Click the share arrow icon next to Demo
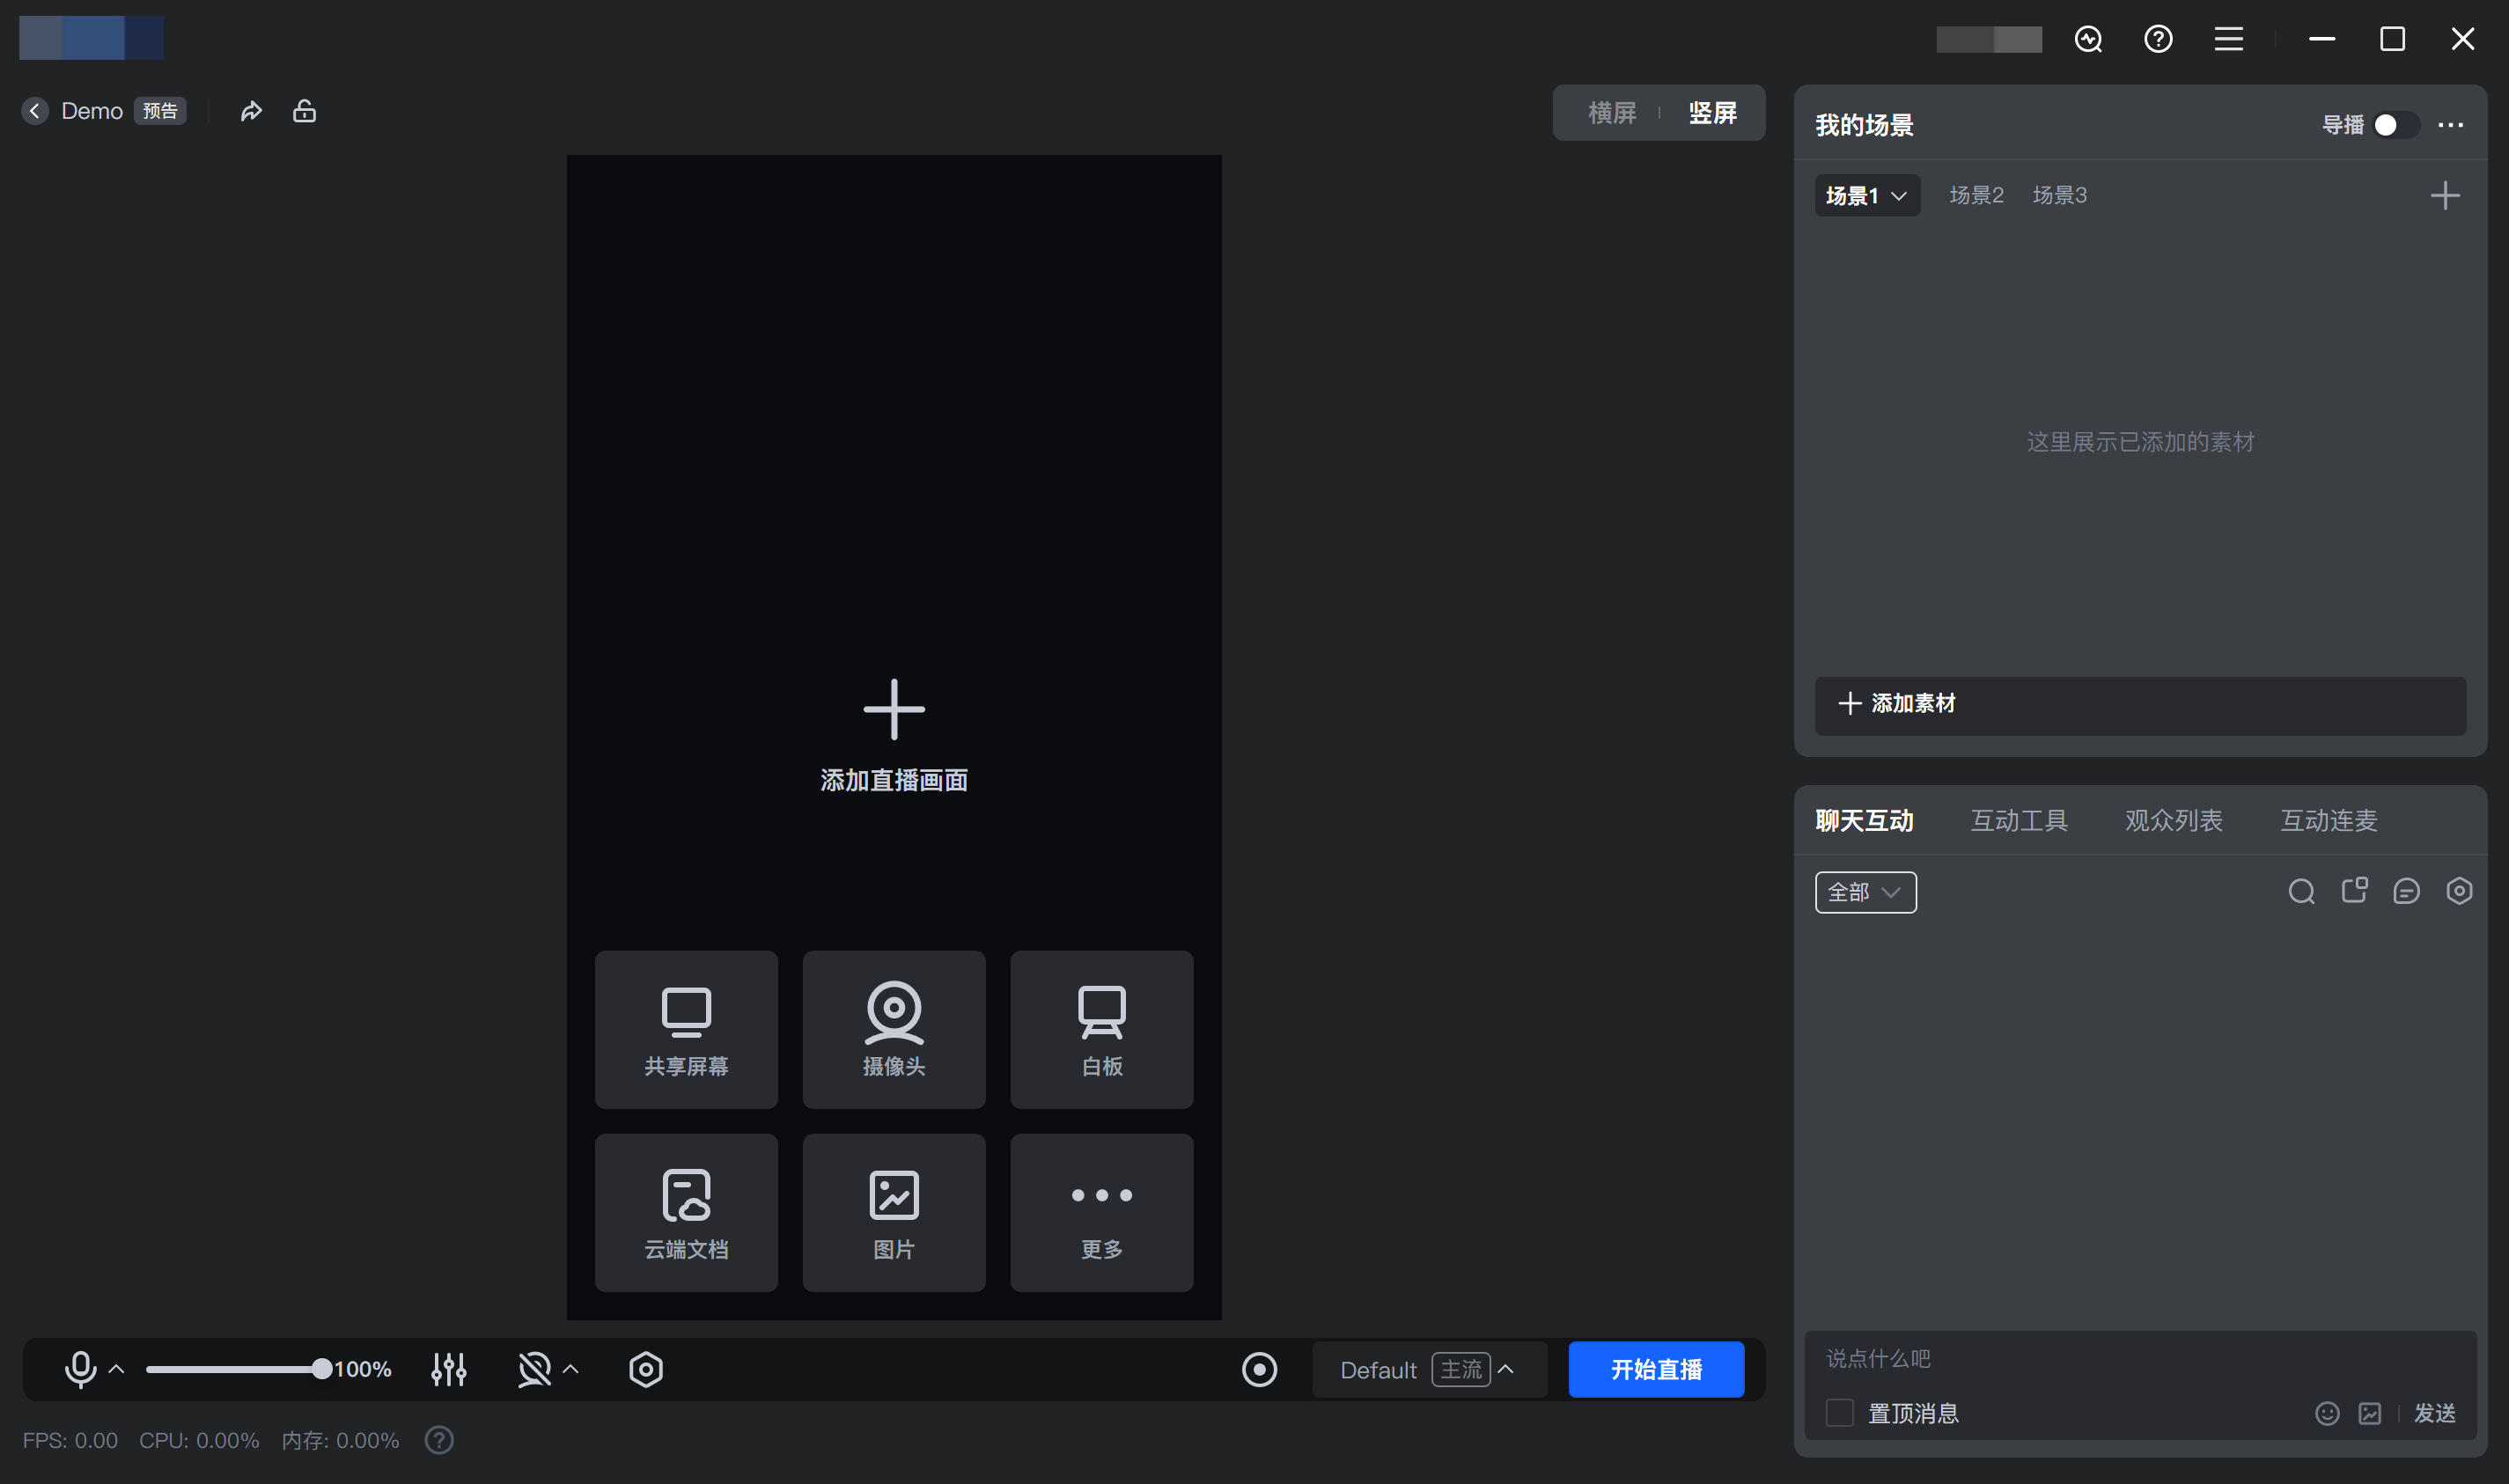The image size is (2509, 1484). [251, 111]
